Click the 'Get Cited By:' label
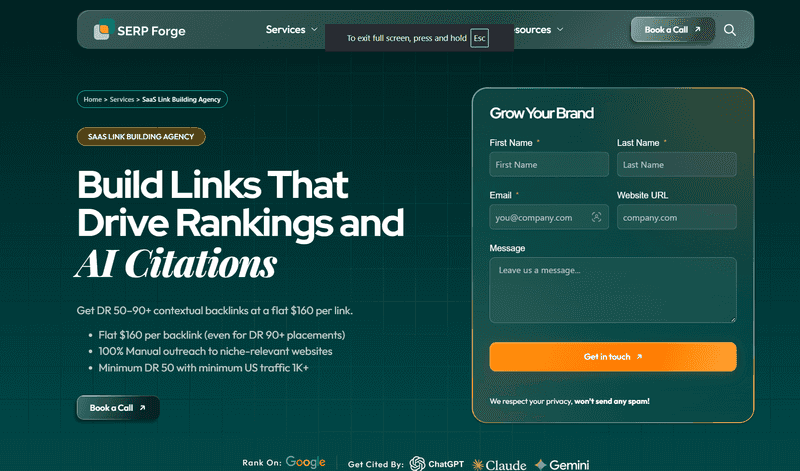 click(x=376, y=464)
